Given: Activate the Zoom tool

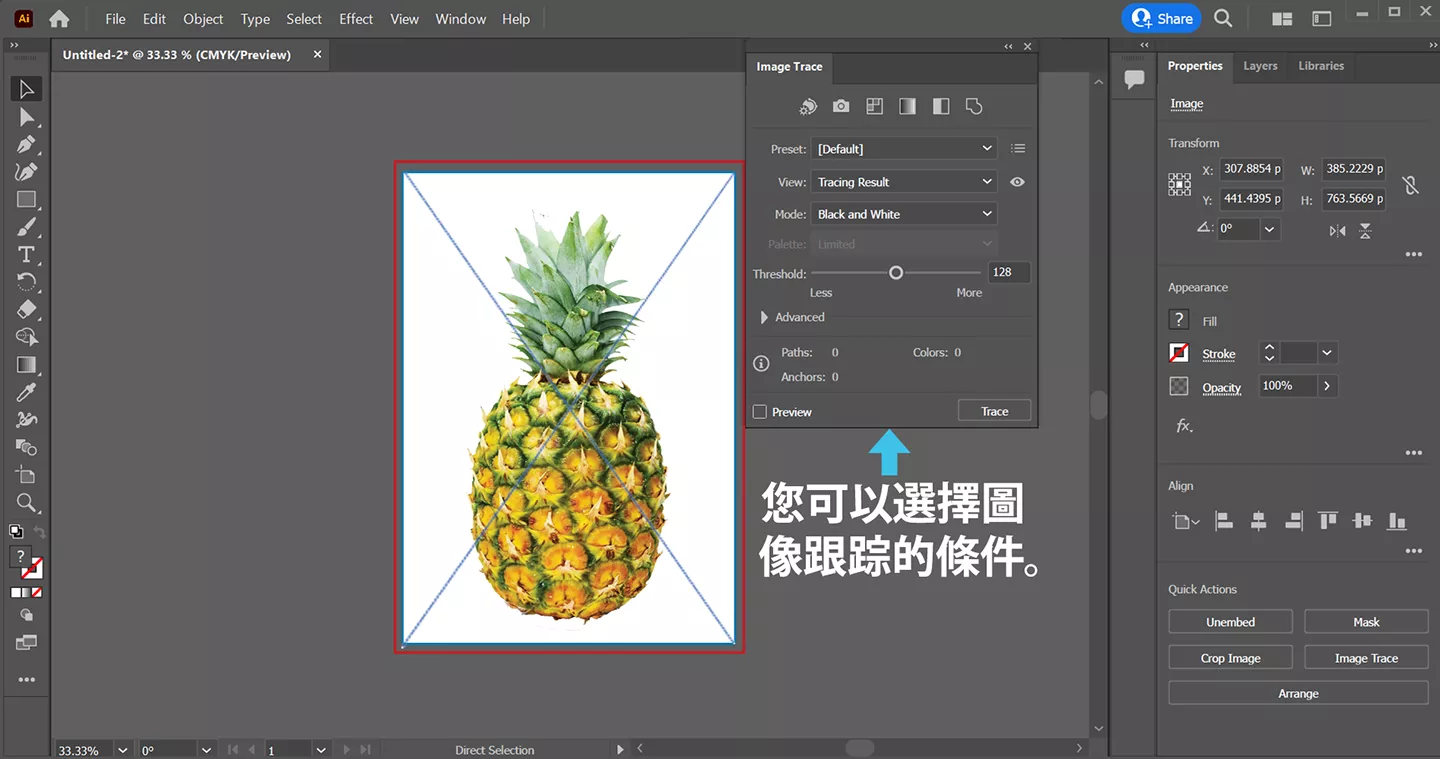Looking at the screenshot, I should (x=26, y=502).
